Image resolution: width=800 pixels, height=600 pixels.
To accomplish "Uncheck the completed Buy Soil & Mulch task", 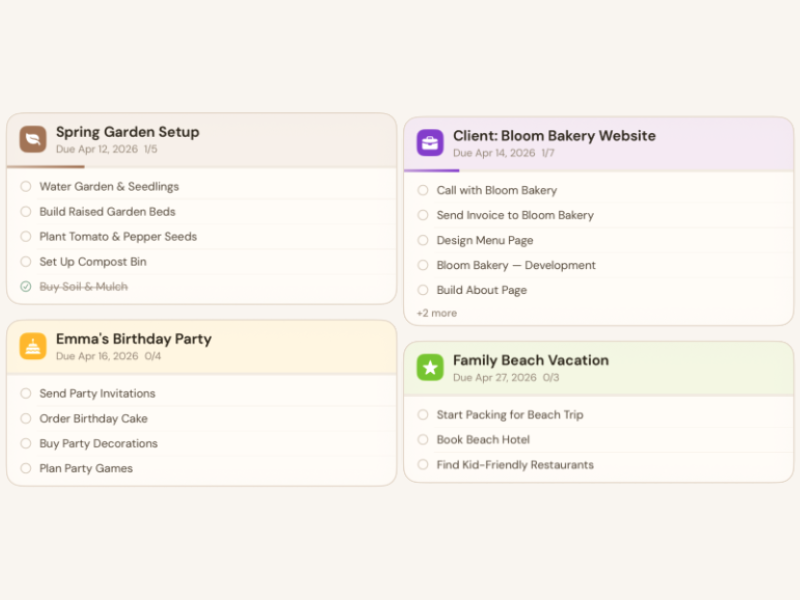I will (25, 286).
